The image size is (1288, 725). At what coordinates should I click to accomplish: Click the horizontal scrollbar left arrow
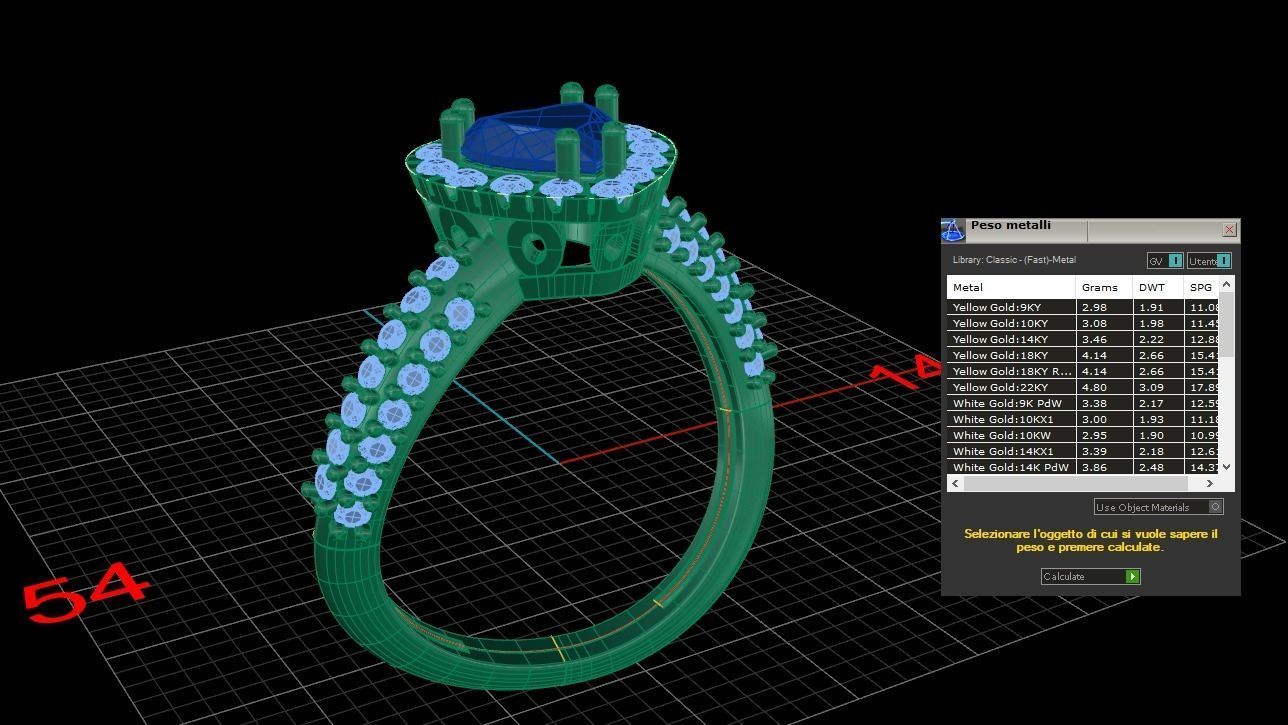point(955,483)
